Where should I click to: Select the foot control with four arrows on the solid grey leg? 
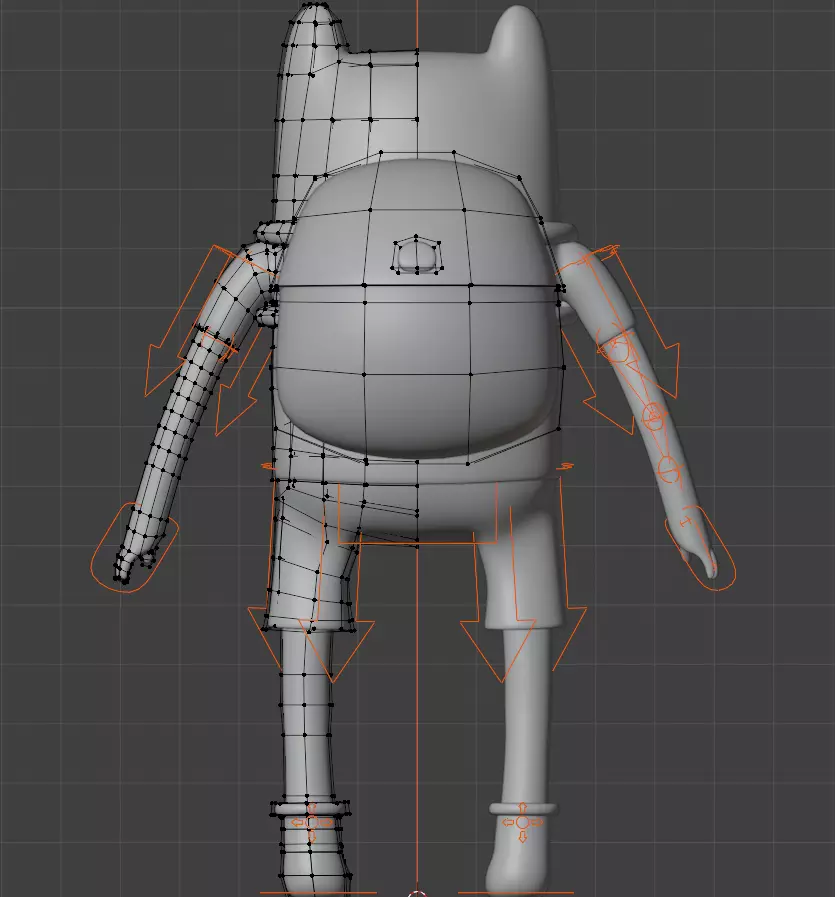tap(522, 823)
